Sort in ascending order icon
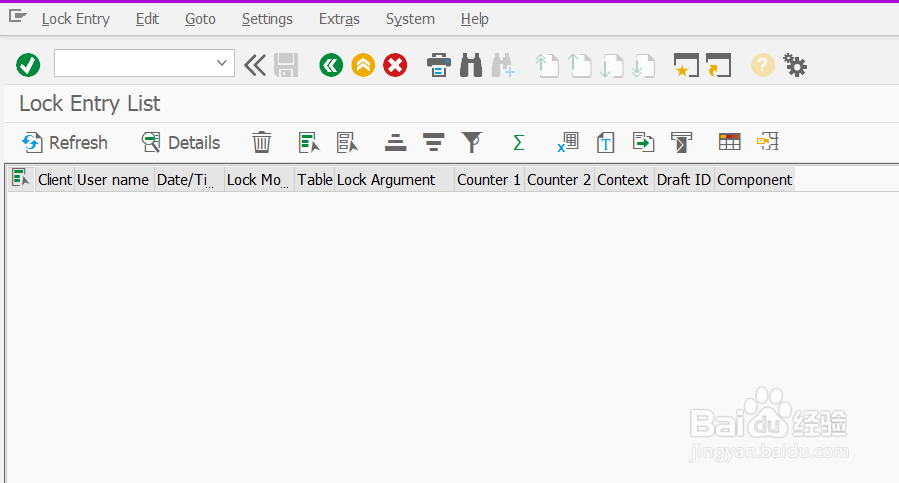Viewport: 899px width, 483px height. click(396, 142)
